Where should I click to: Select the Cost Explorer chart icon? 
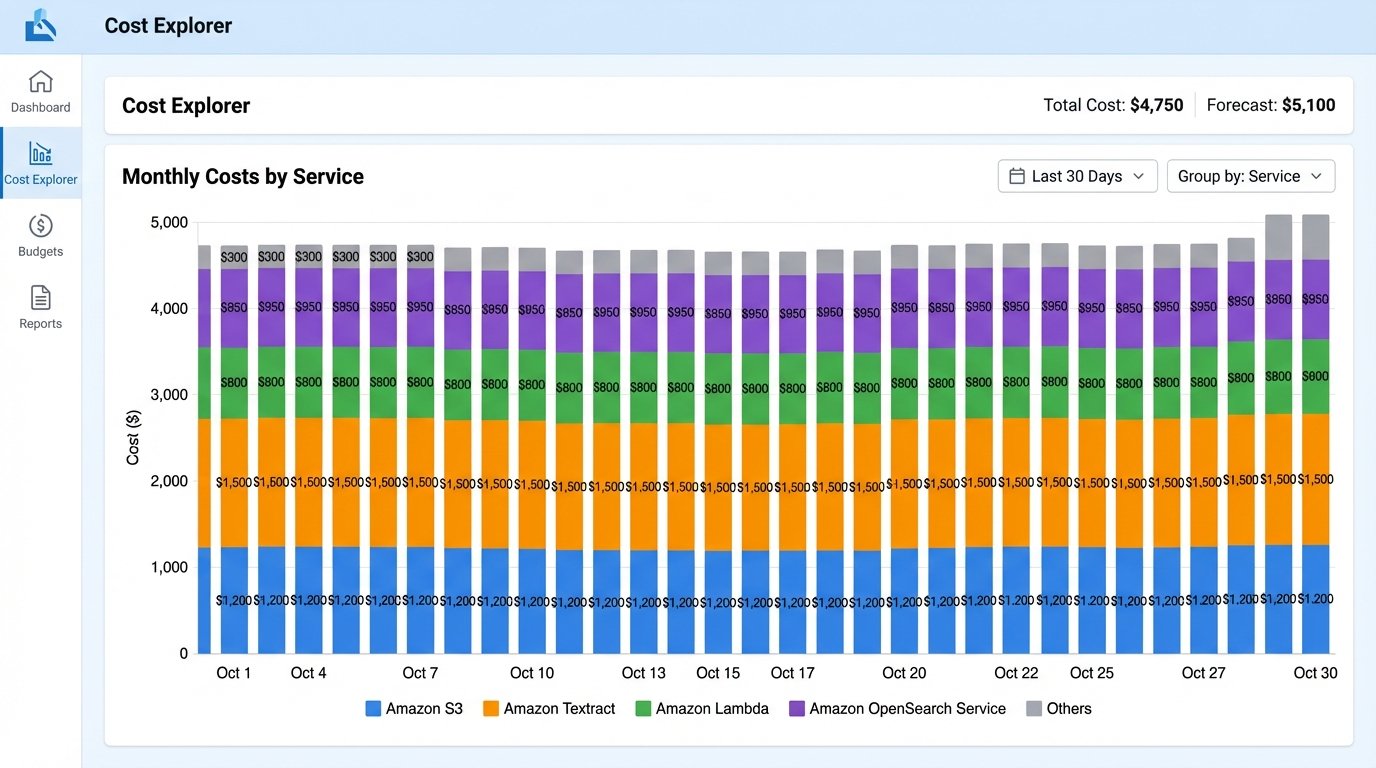pyautogui.click(x=41, y=153)
